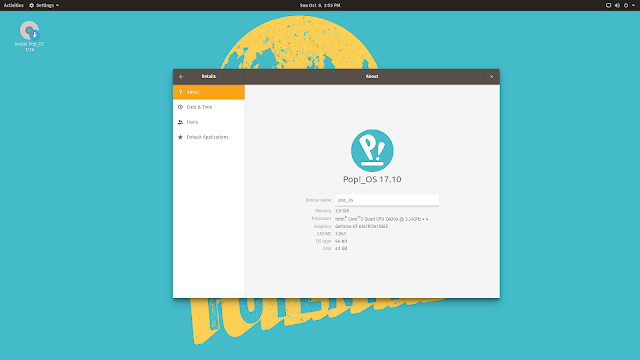
Task: Click the star icon beside Default Applications
Action: pos(180,137)
